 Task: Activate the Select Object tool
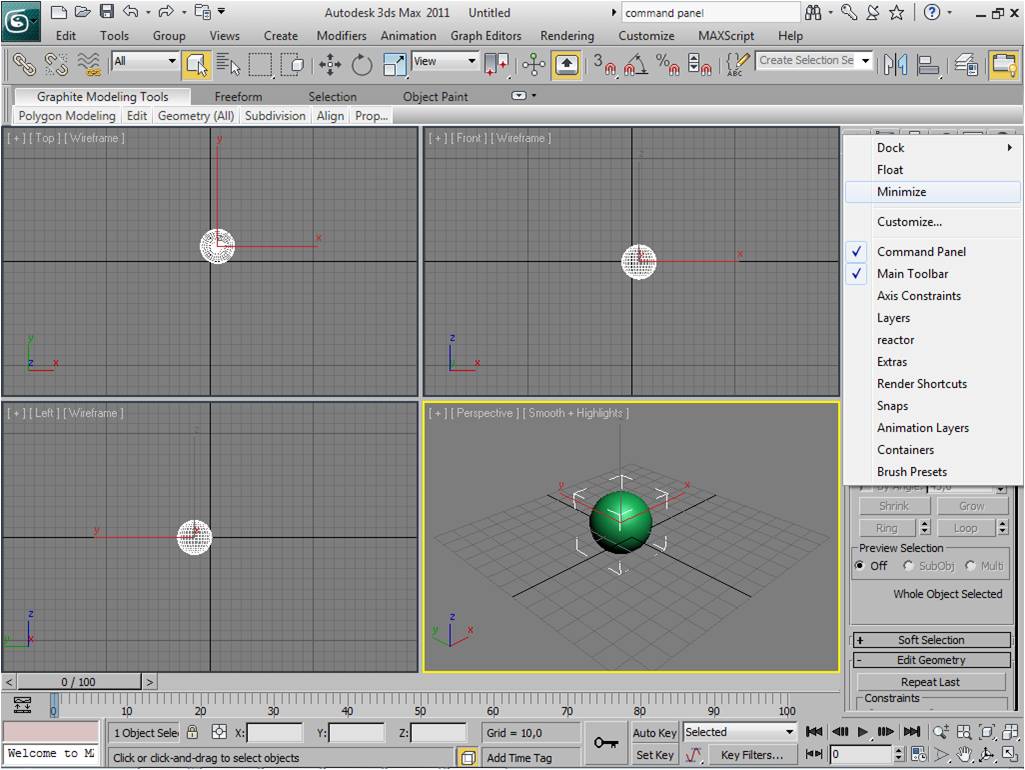click(196, 64)
